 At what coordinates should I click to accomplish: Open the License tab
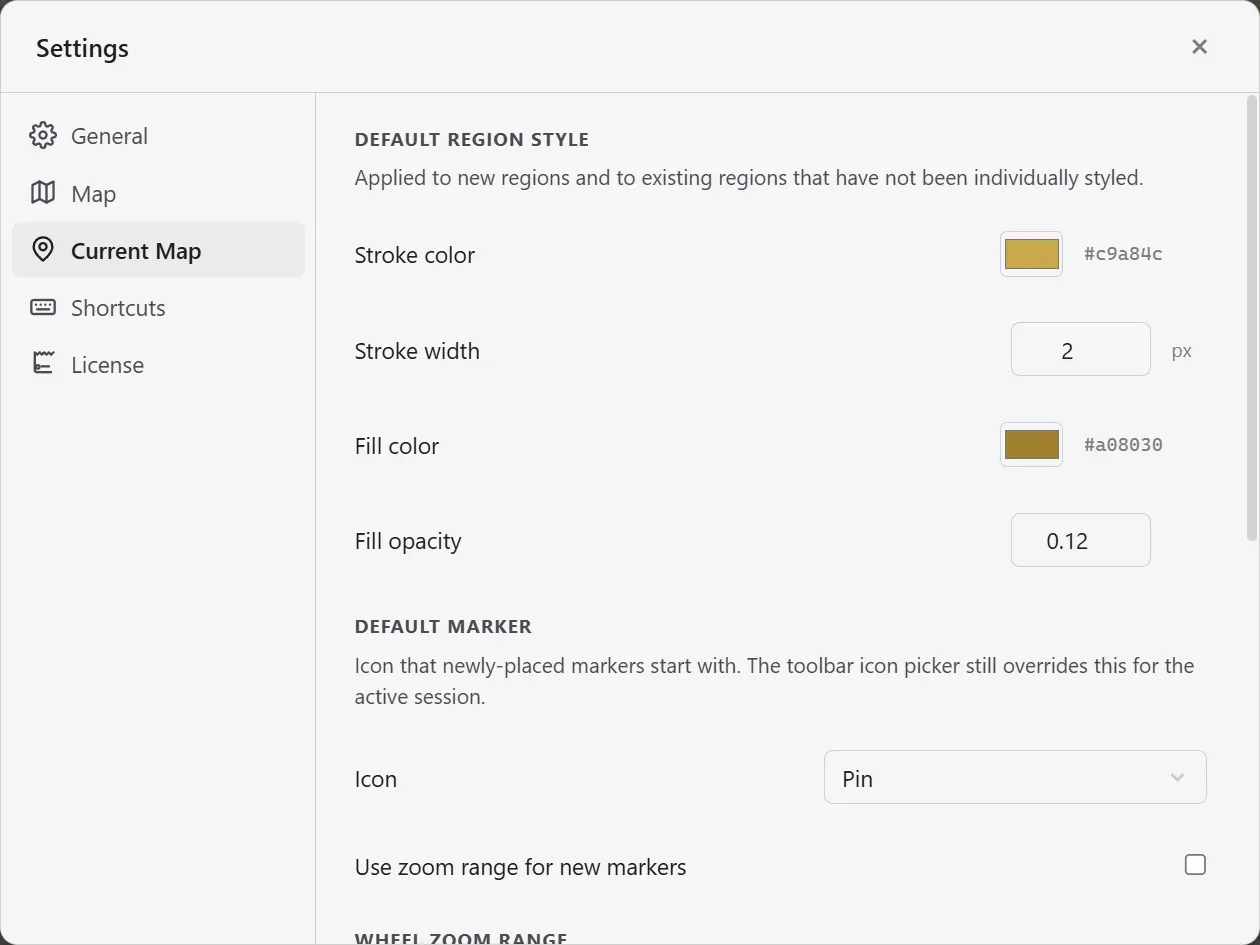click(x=158, y=364)
